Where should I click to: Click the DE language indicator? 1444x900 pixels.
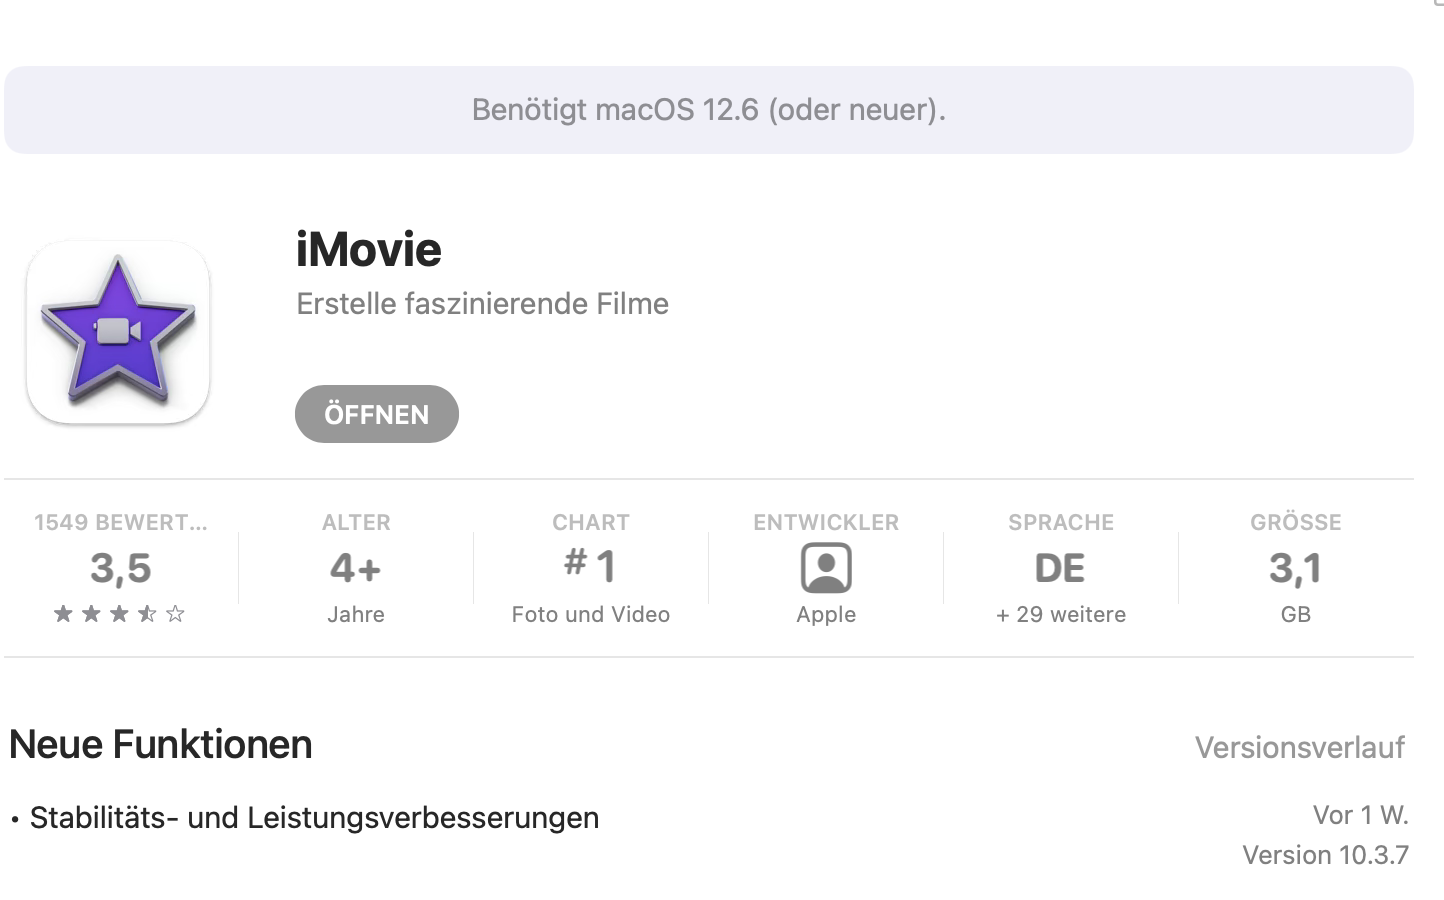(1060, 568)
